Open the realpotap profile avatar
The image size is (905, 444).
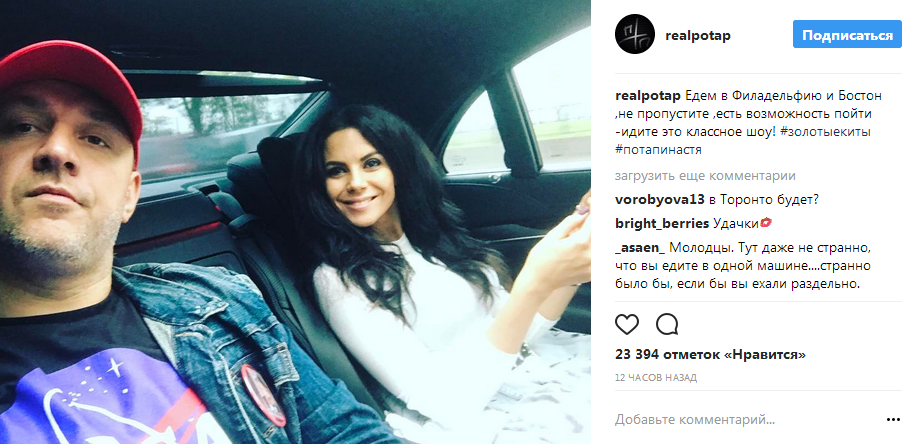point(635,34)
